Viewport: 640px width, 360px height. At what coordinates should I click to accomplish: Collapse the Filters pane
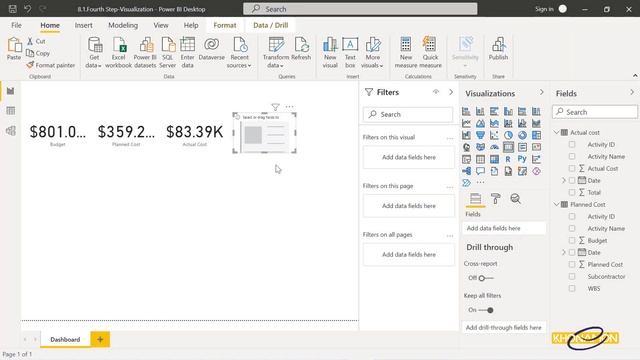(x=451, y=92)
